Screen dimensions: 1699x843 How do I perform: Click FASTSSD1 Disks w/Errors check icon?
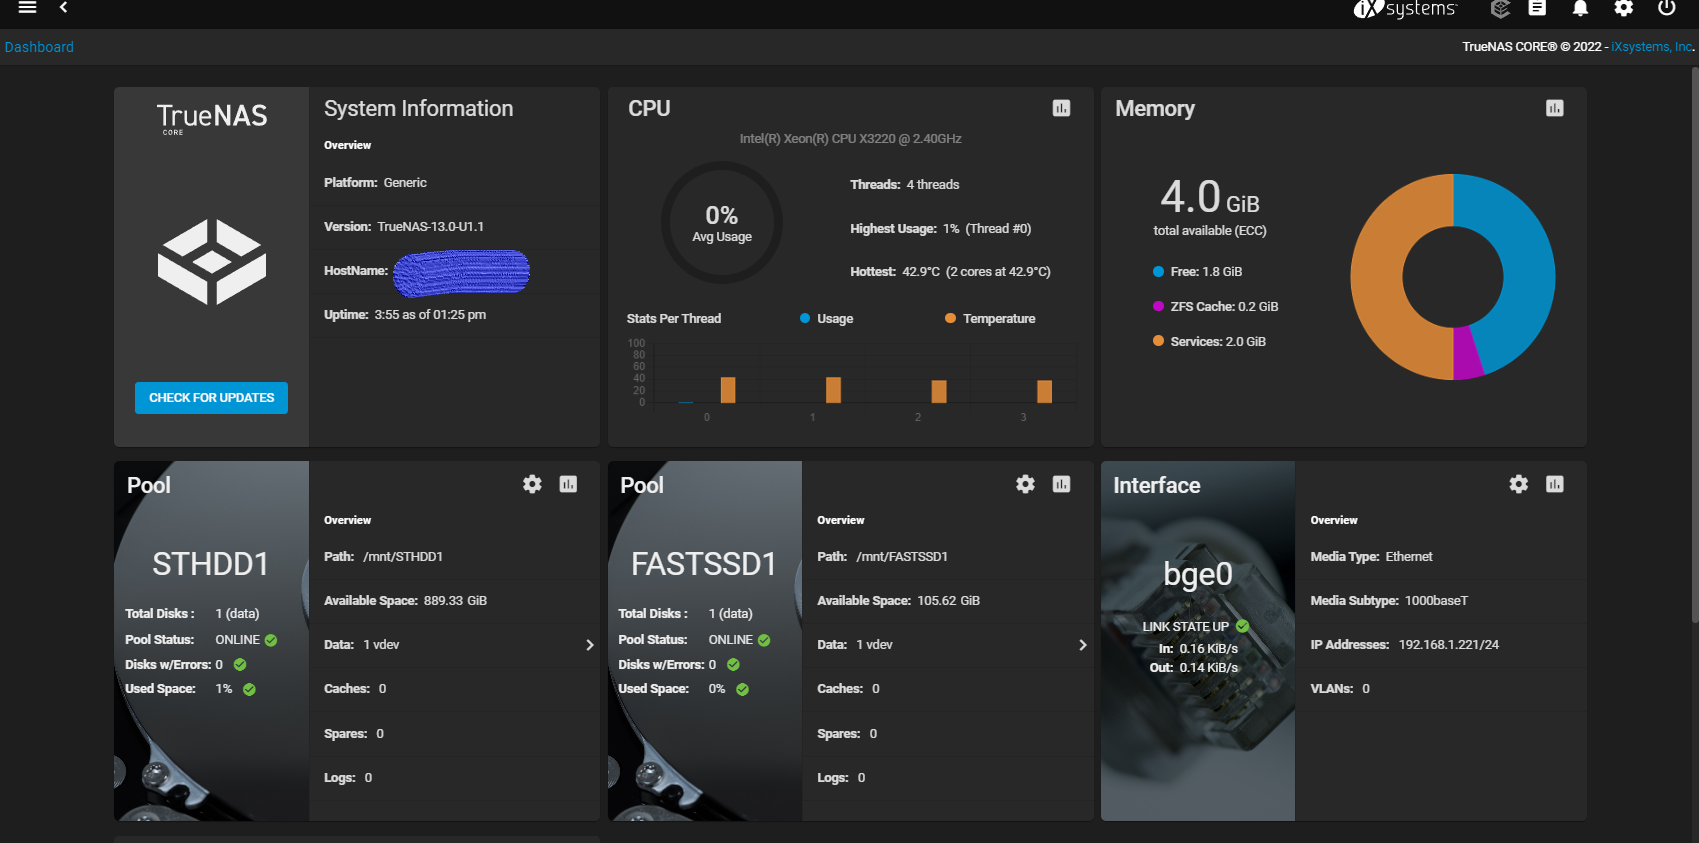click(x=733, y=664)
